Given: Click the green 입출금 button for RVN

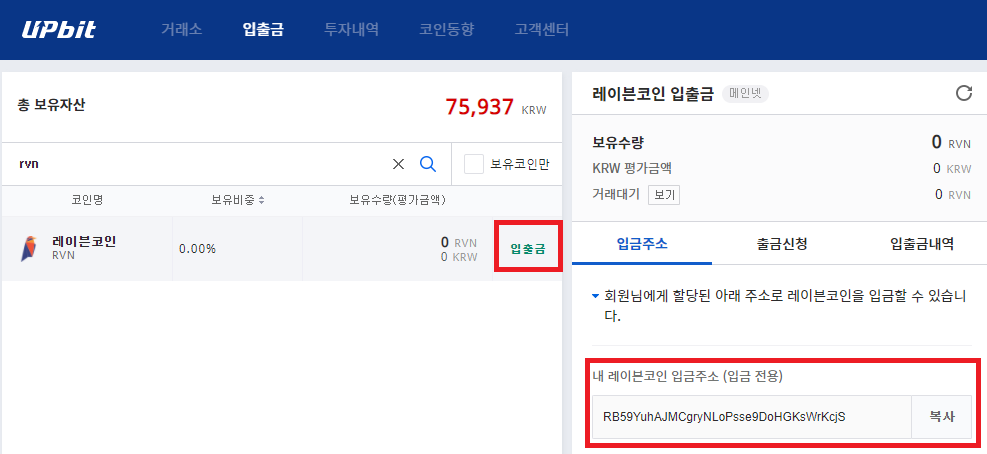Looking at the screenshot, I should [527, 249].
